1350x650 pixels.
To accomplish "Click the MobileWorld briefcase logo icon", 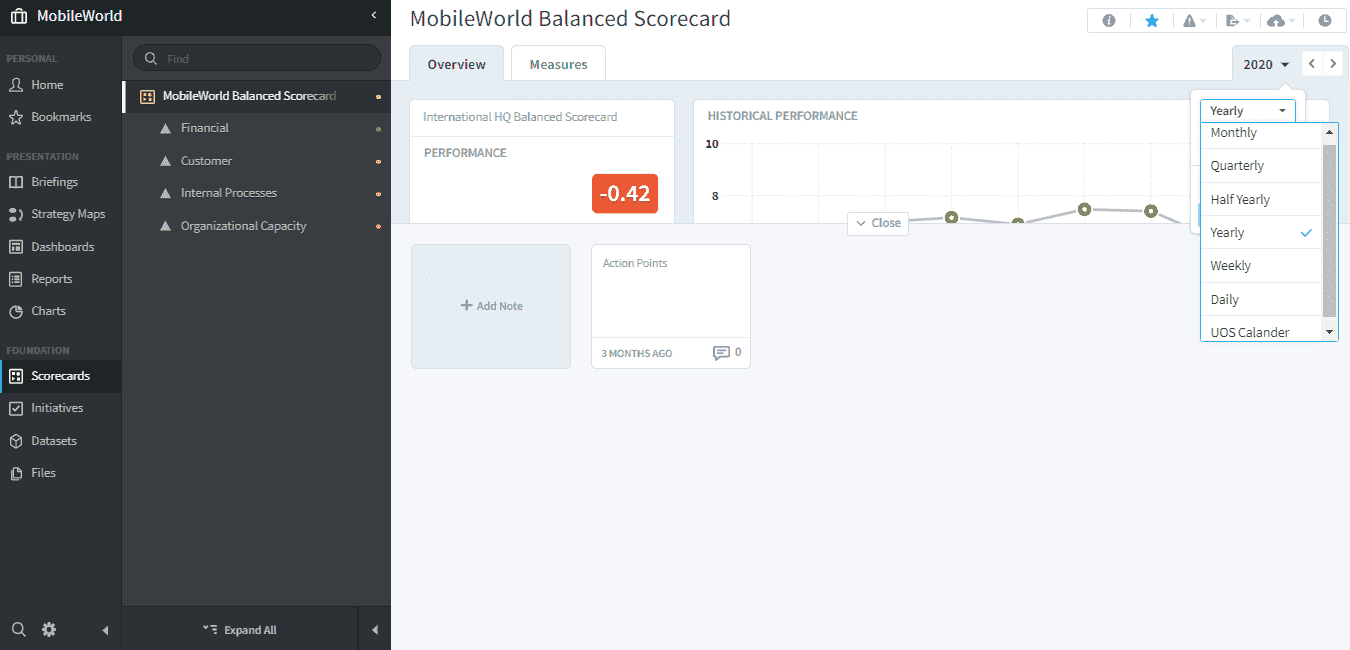I will point(19,16).
